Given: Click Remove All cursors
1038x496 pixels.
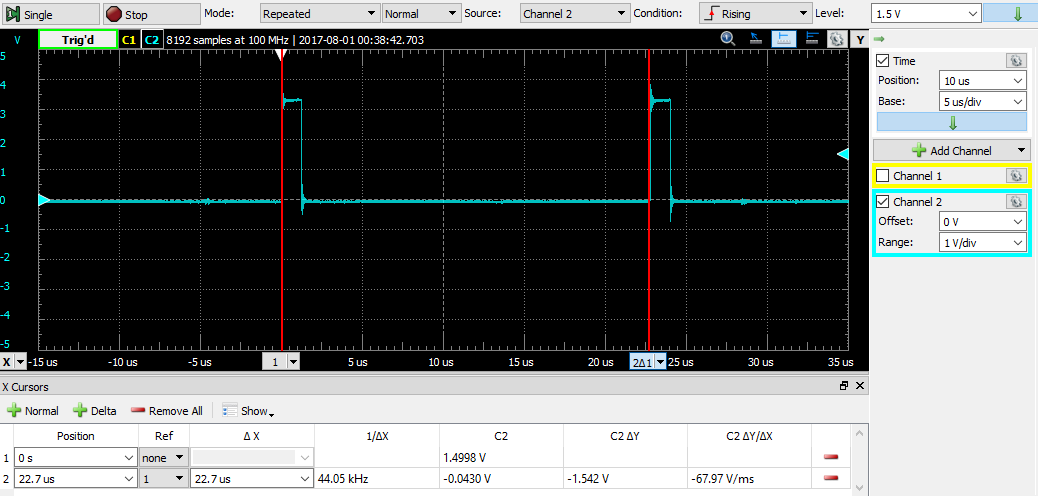Looking at the screenshot, I should click(167, 411).
